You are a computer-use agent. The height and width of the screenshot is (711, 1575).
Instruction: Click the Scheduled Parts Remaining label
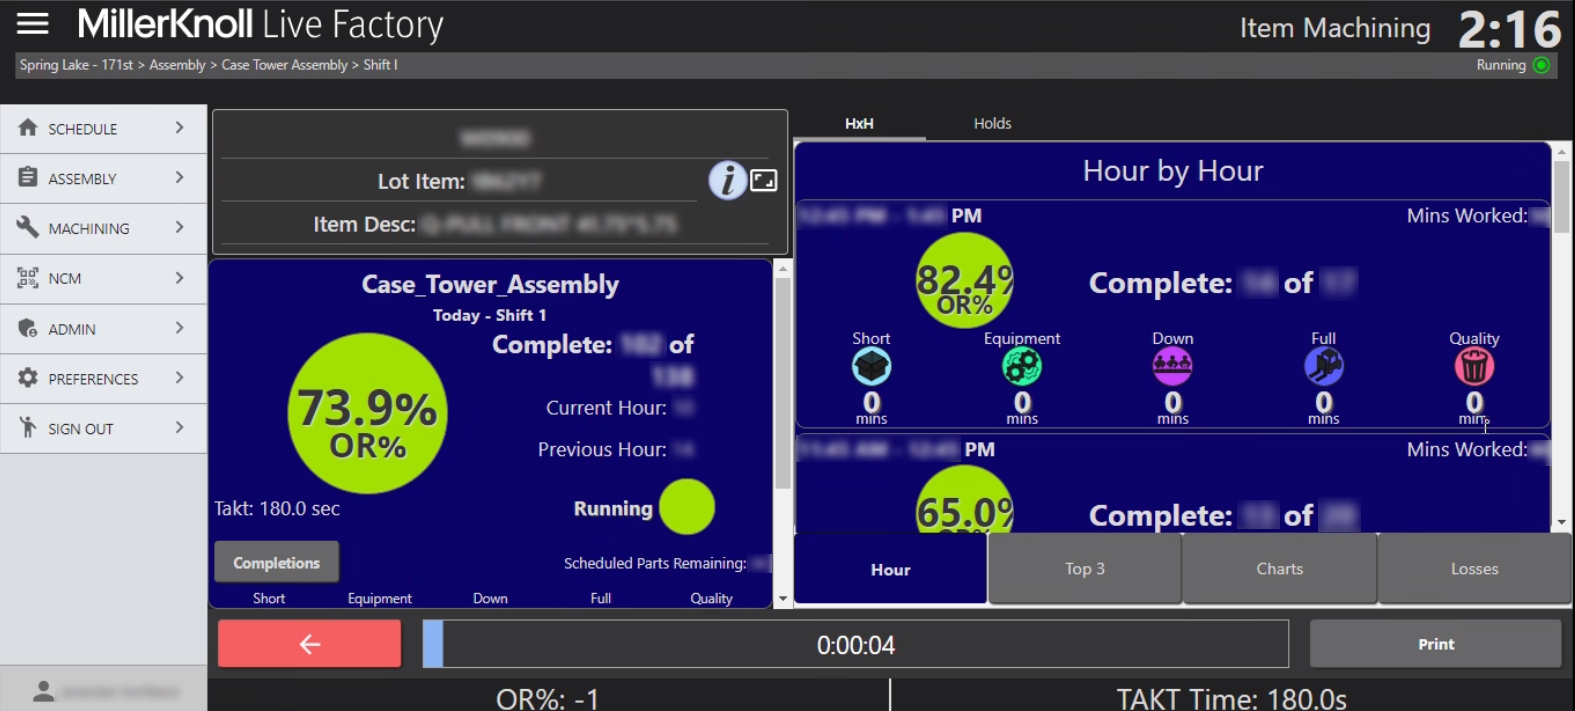tap(655, 563)
